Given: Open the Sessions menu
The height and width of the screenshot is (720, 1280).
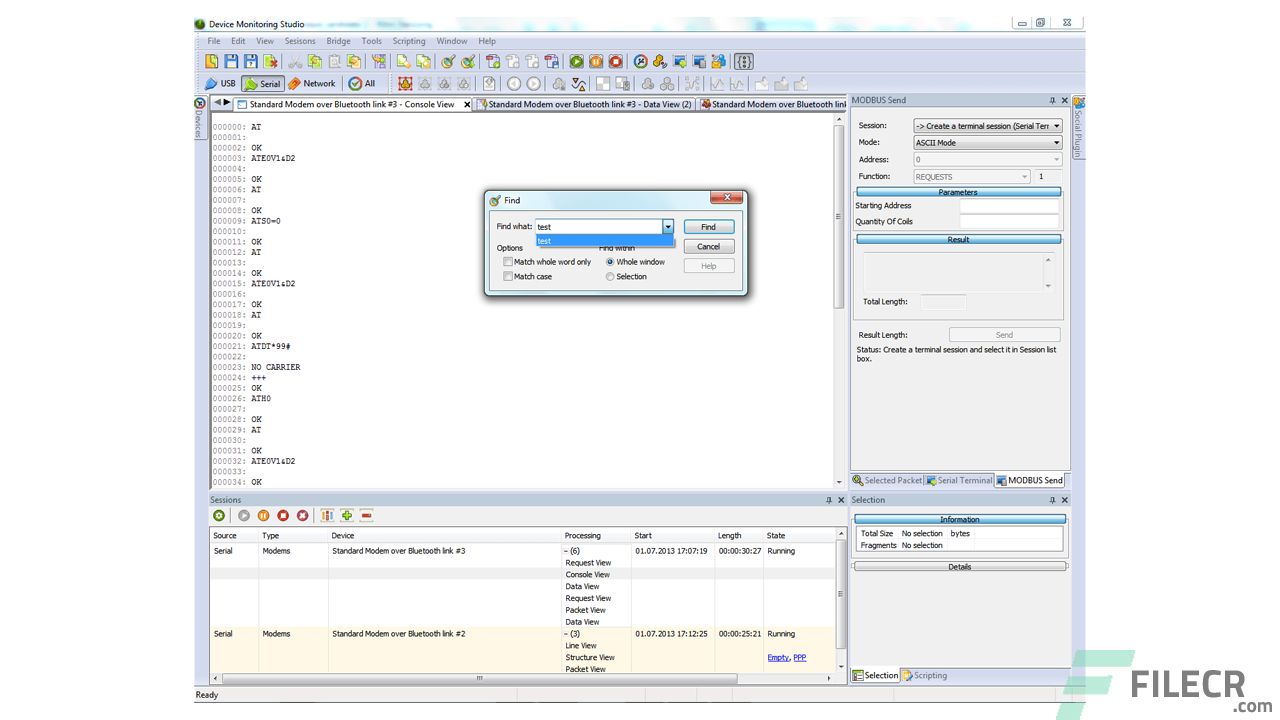Looking at the screenshot, I should pos(300,41).
